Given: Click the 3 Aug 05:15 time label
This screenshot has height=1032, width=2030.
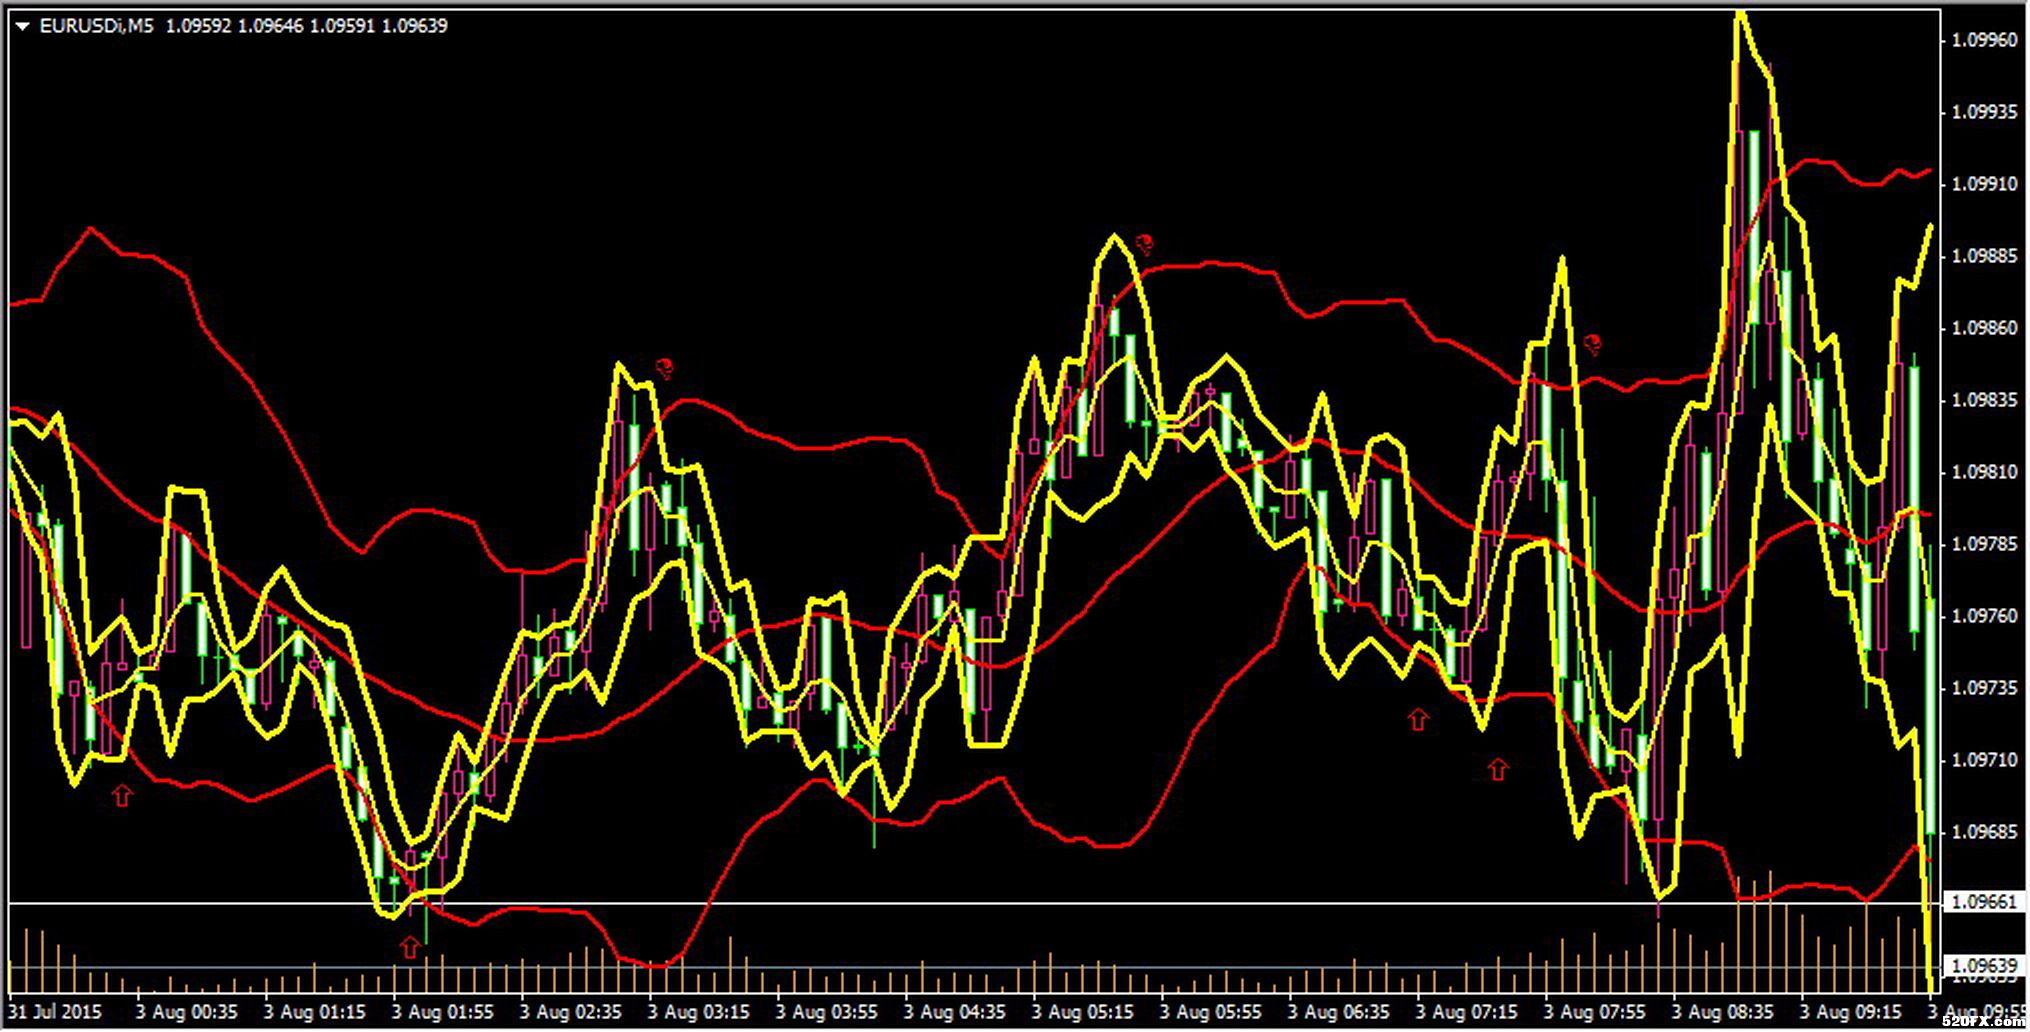Looking at the screenshot, I should pyautogui.click(x=1083, y=1012).
